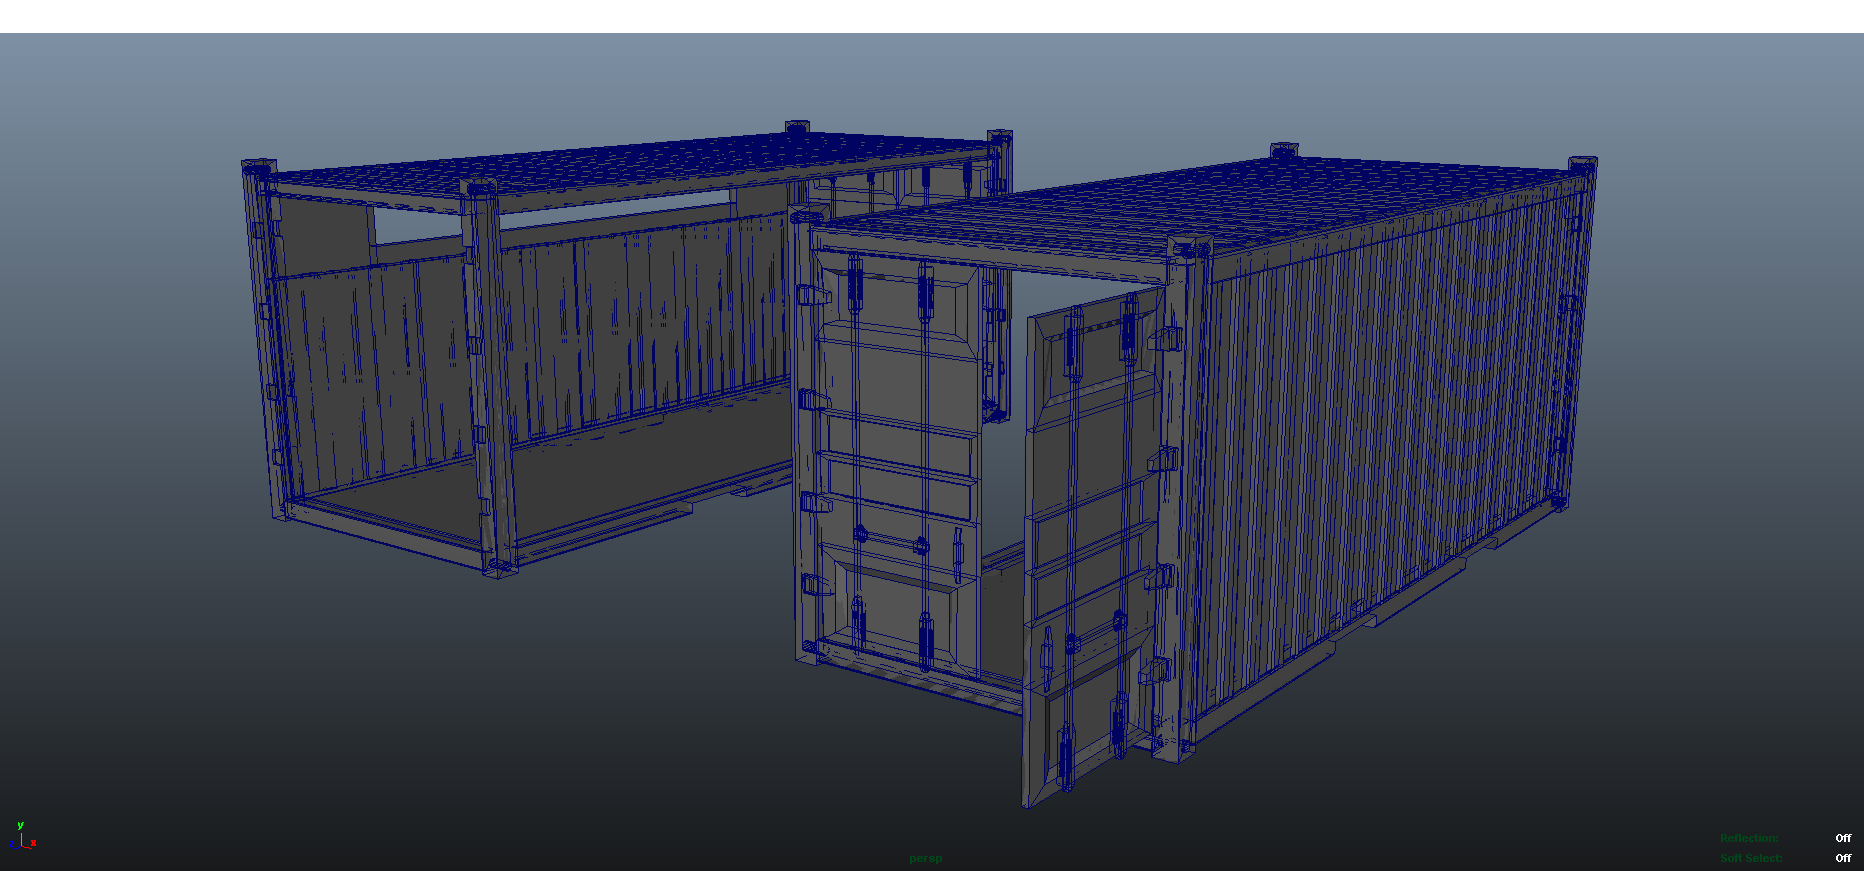This screenshot has width=1864, height=871.
Task: Select the swung-open door of the front container
Action: point(1093,548)
